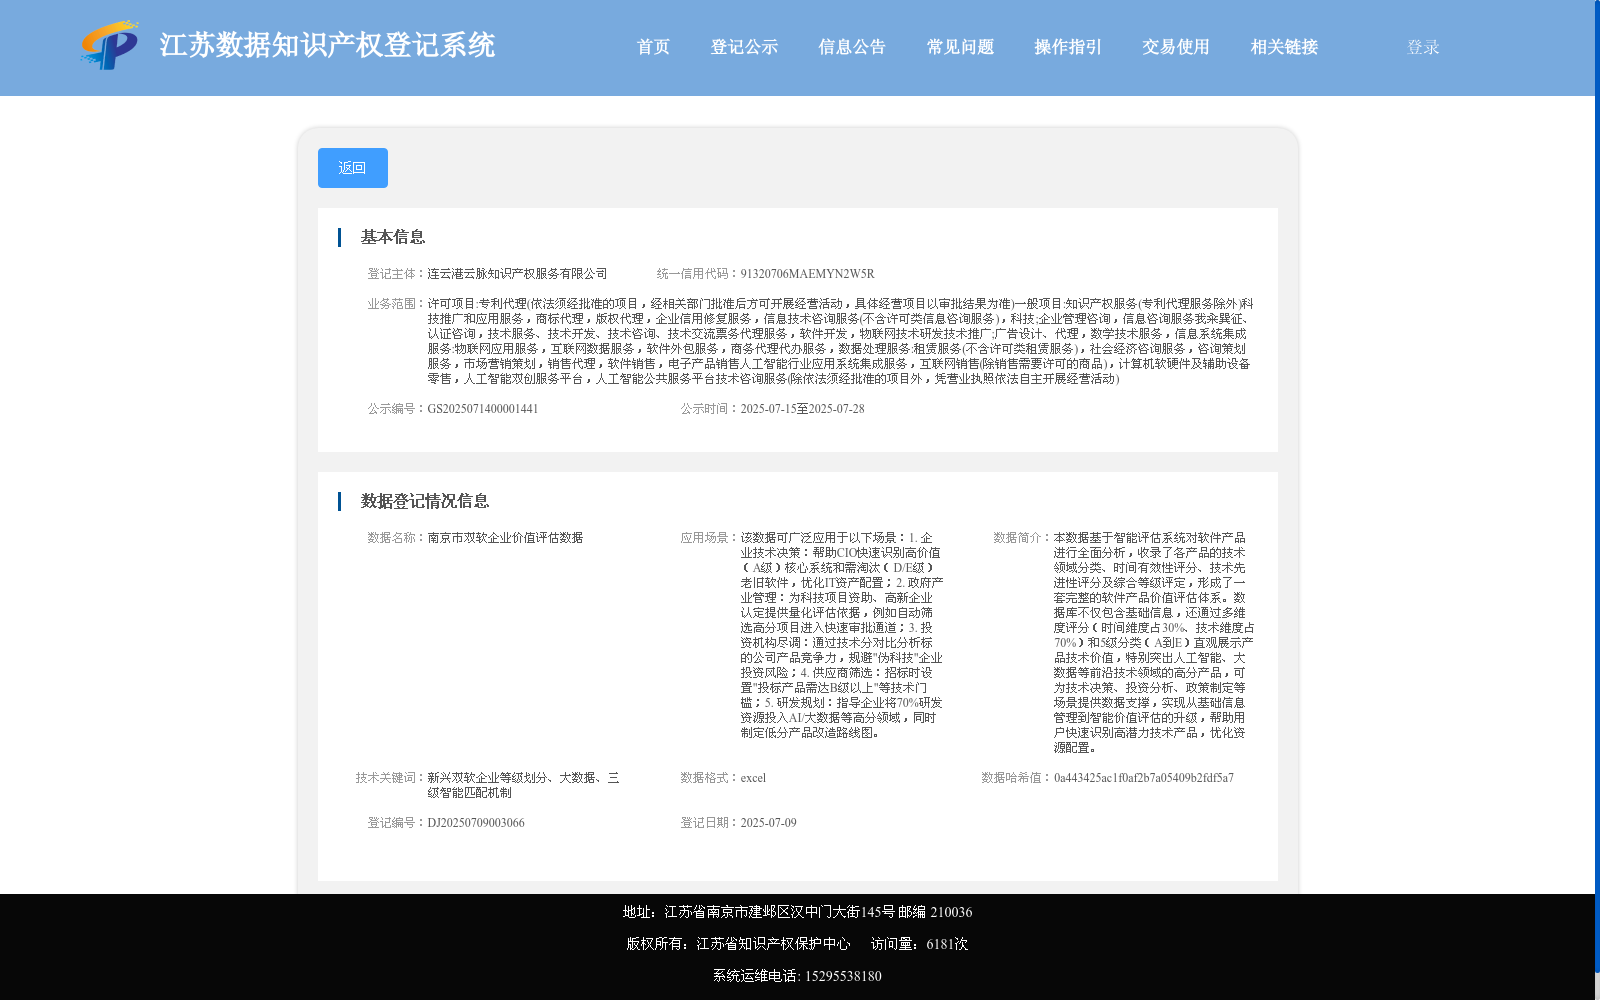Click the blue 返回 button
Image resolution: width=1600 pixels, height=1000 pixels.
(353, 168)
